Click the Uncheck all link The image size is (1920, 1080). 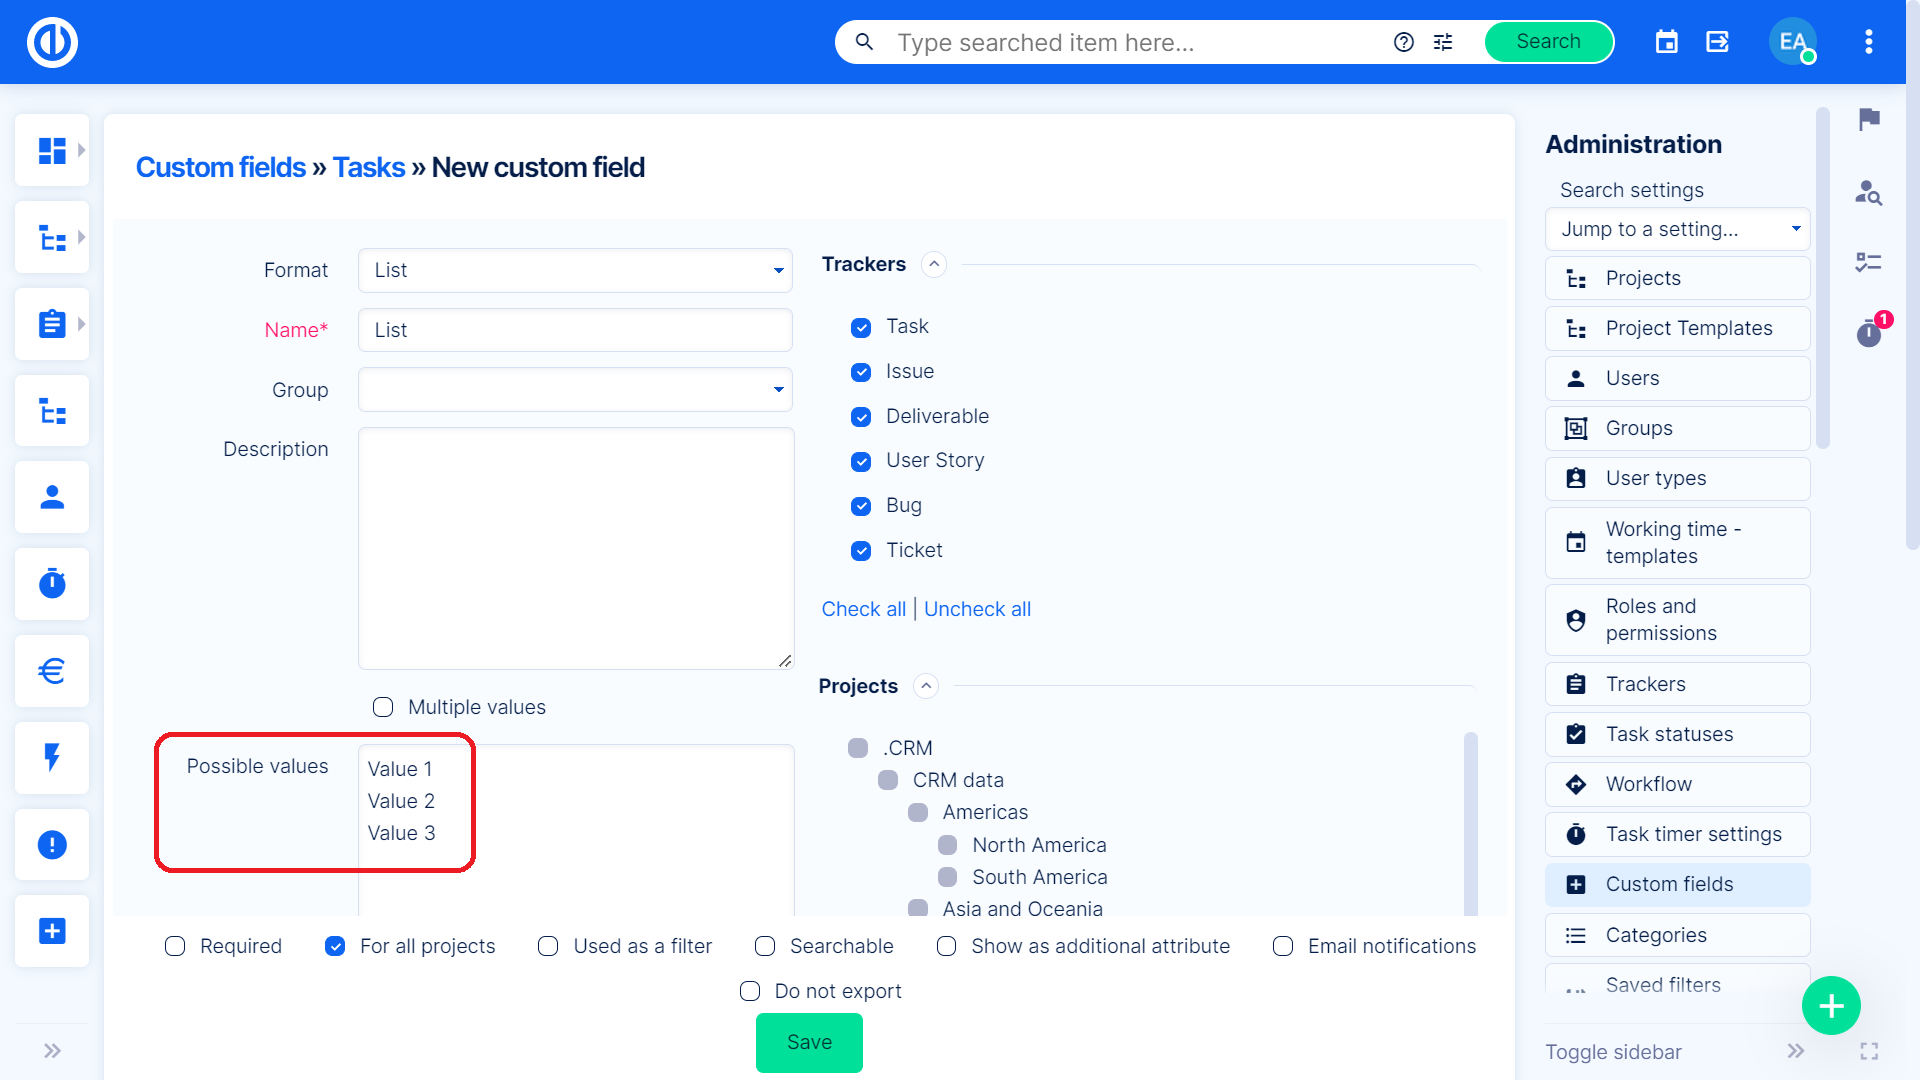(x=977, y=609)
